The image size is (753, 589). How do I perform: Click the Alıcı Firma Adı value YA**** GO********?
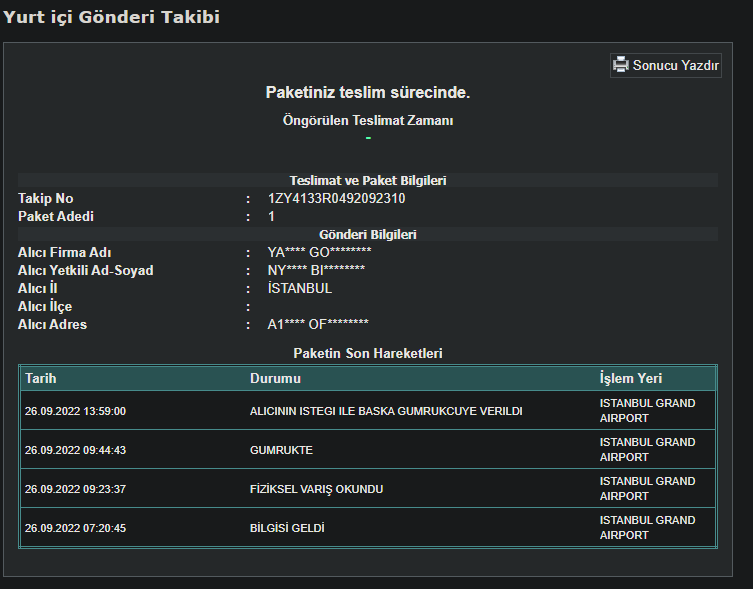click(319, 252)
